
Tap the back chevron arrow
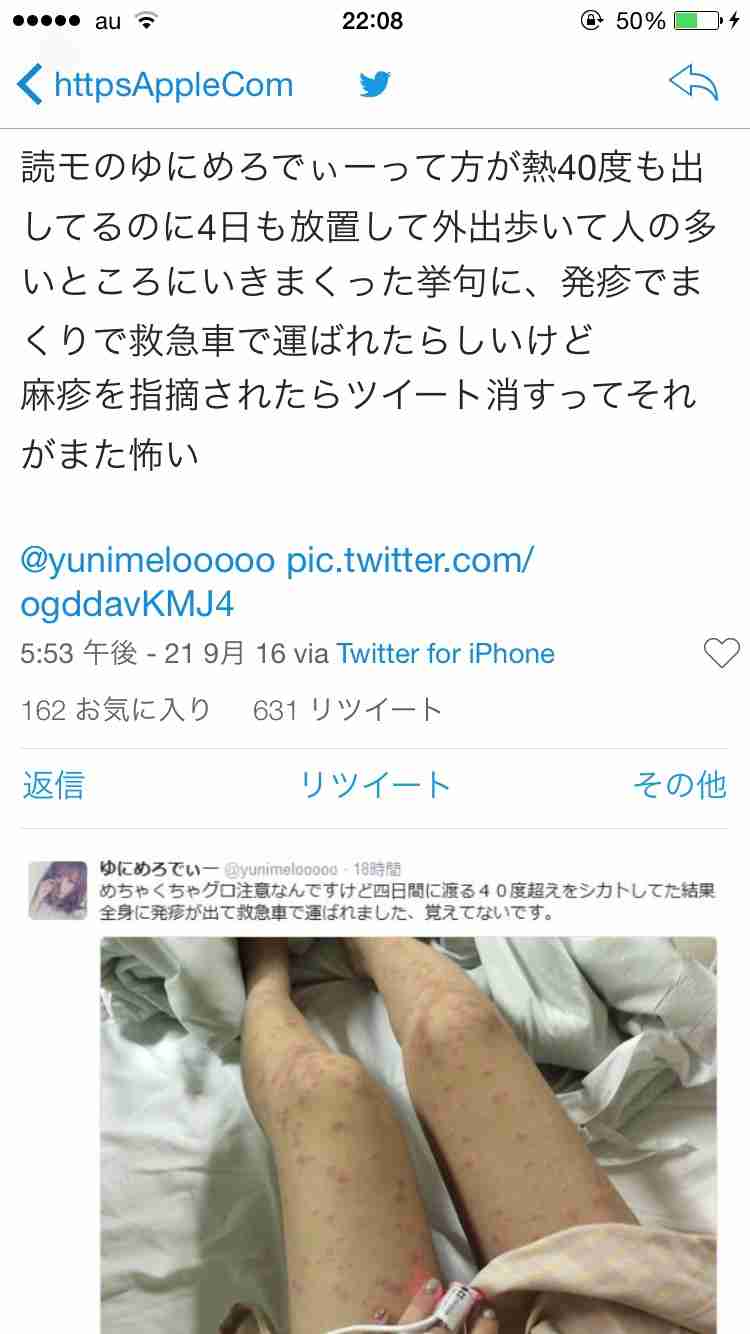point(29,84)
